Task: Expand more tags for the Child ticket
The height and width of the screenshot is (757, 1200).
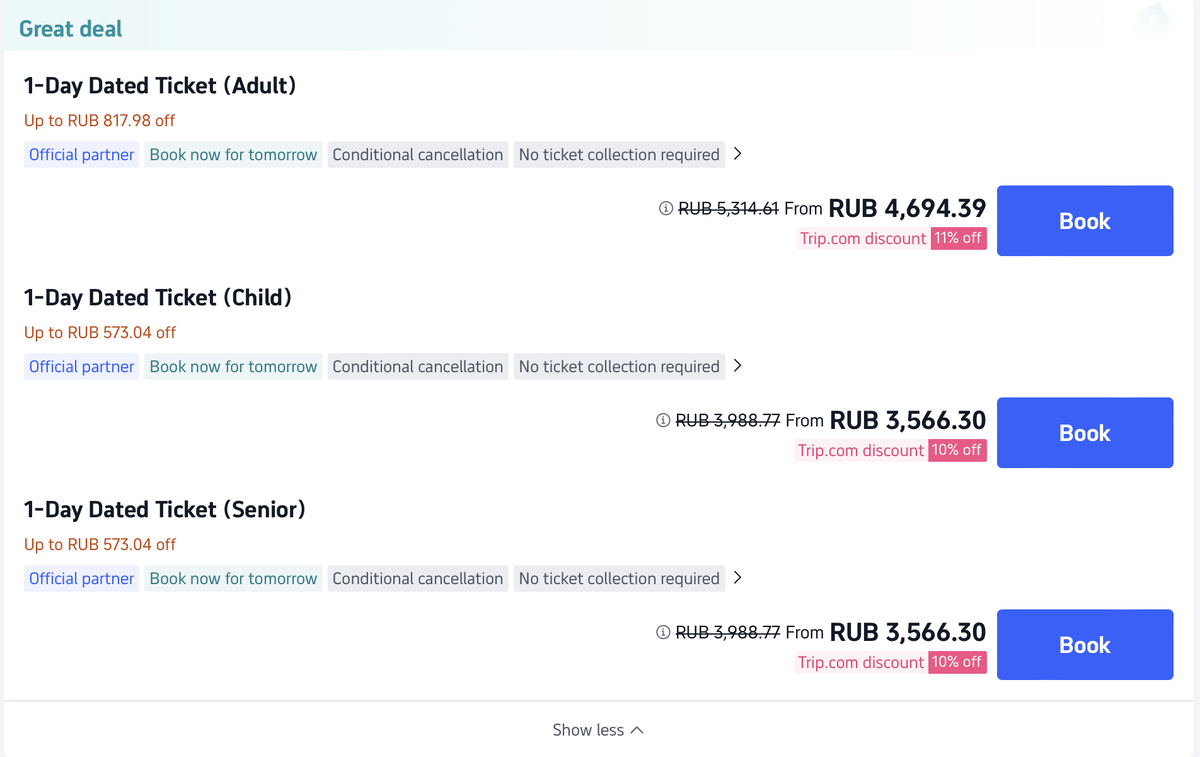Action: [x=737, y=366]
